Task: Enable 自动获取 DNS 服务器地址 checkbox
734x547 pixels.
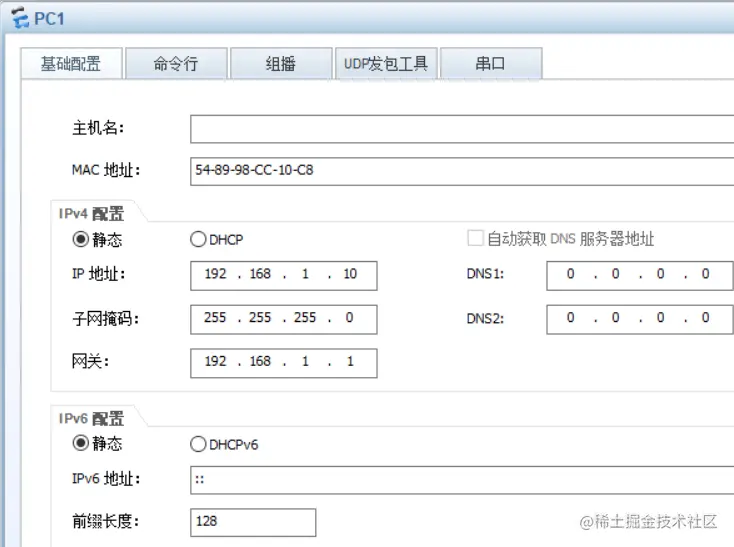Action: click(x=475, y=238)
